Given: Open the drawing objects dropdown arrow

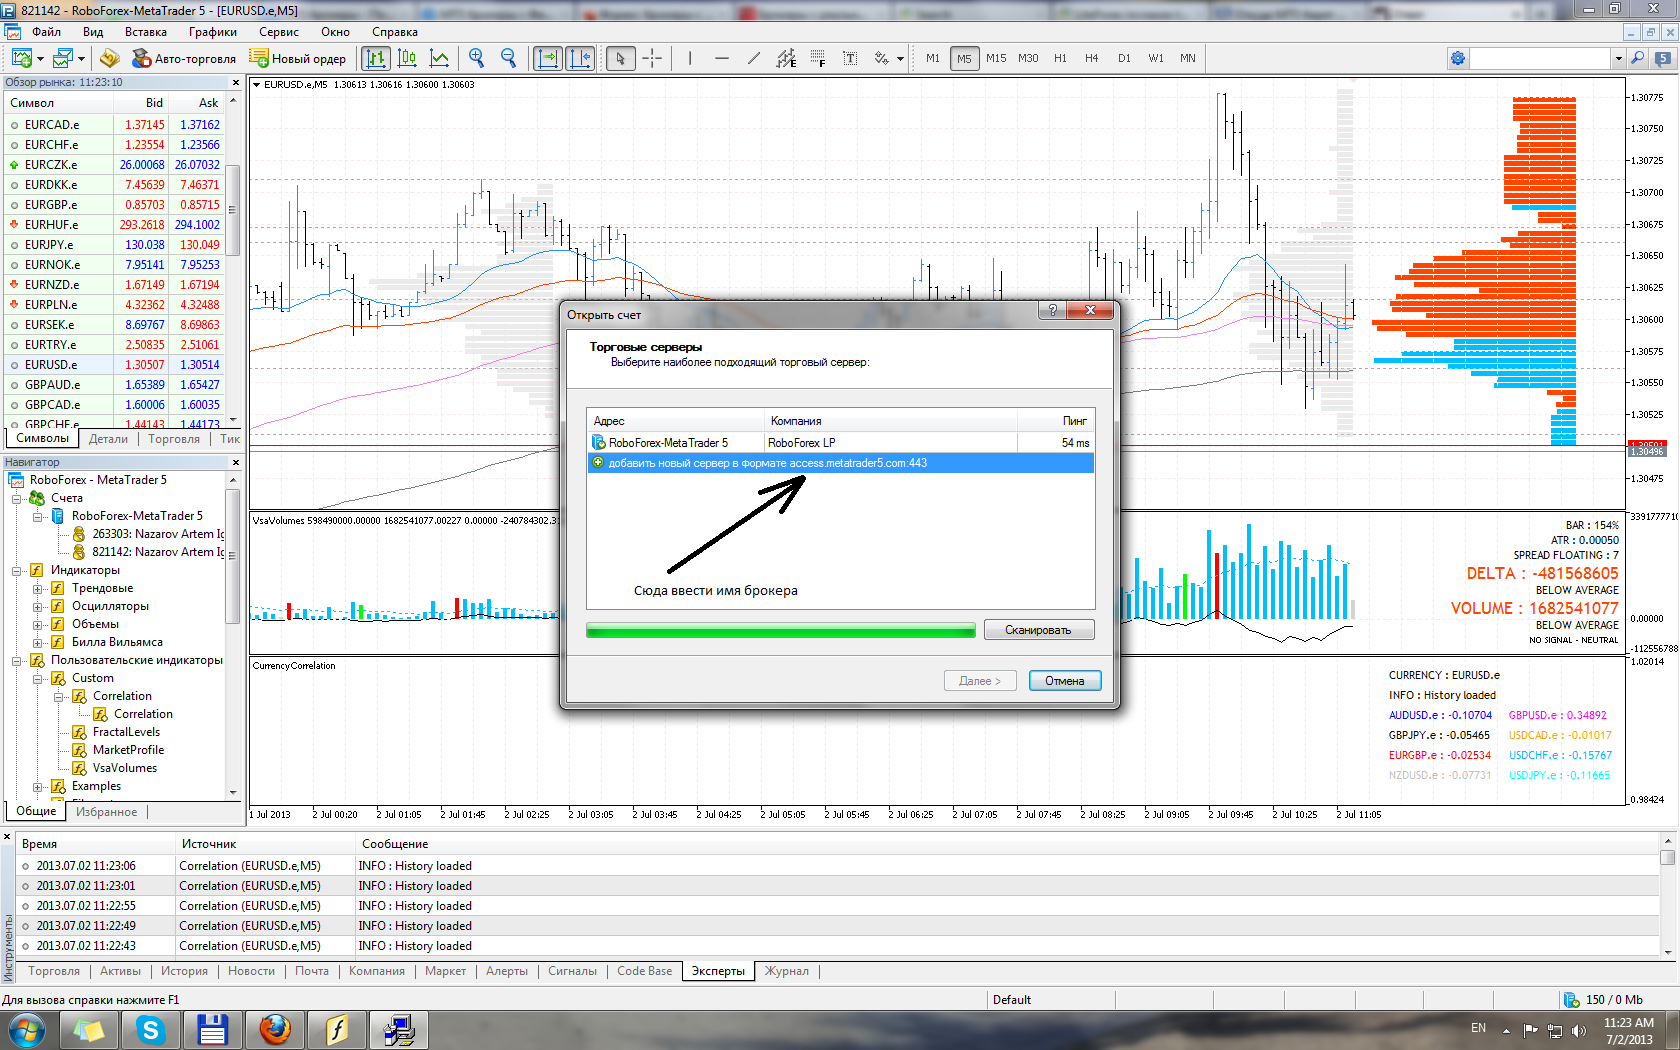Looking at the screenshot, I should (900, 58).
